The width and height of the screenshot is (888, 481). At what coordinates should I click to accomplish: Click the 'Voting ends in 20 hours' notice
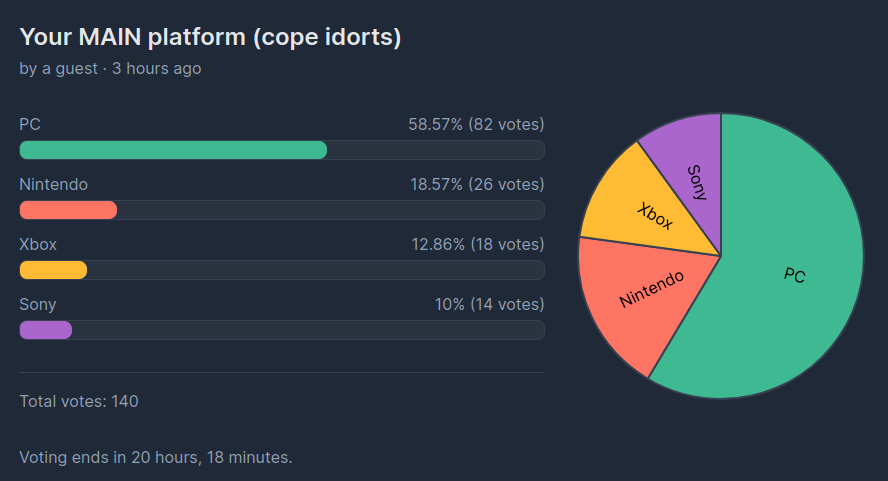click(x=156, y=457)
